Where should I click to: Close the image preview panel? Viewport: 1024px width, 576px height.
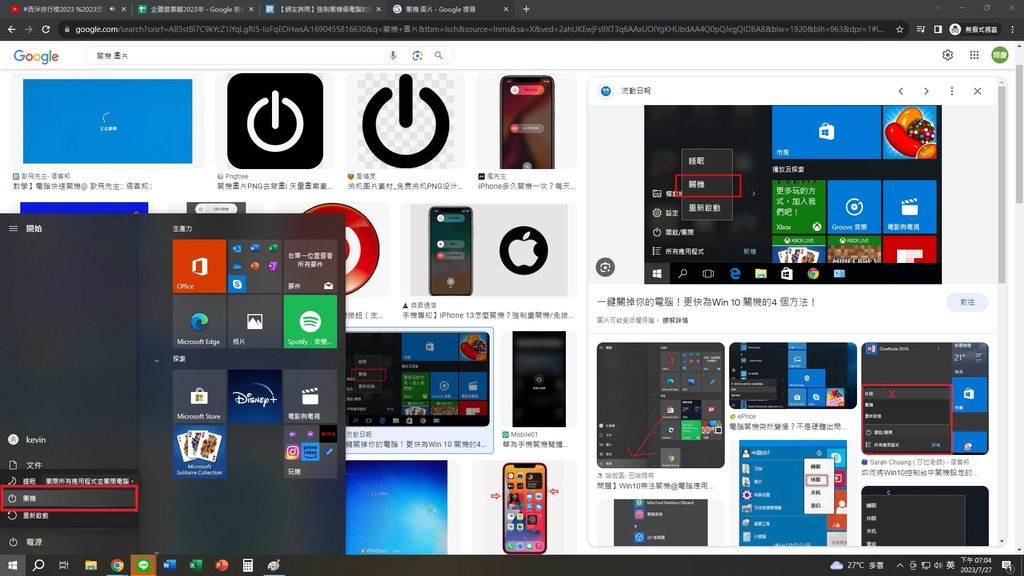(x=978, y=91)
